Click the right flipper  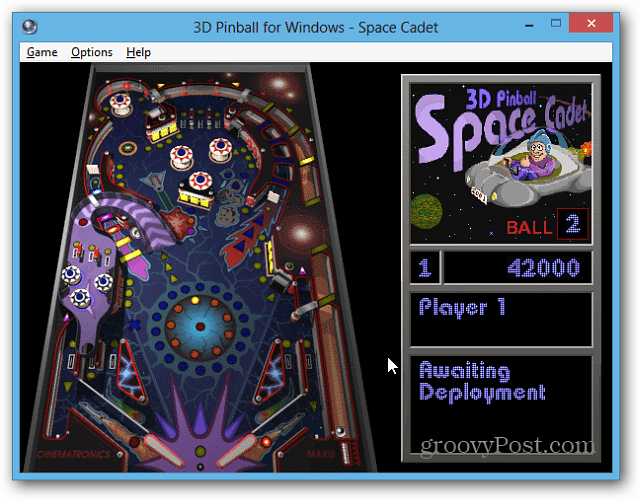[237, 451]
